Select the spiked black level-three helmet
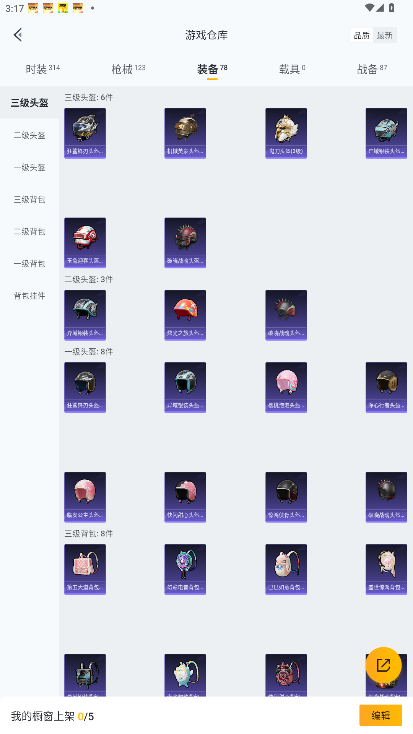Screen dimensions: 413x734 coord(185,242)
